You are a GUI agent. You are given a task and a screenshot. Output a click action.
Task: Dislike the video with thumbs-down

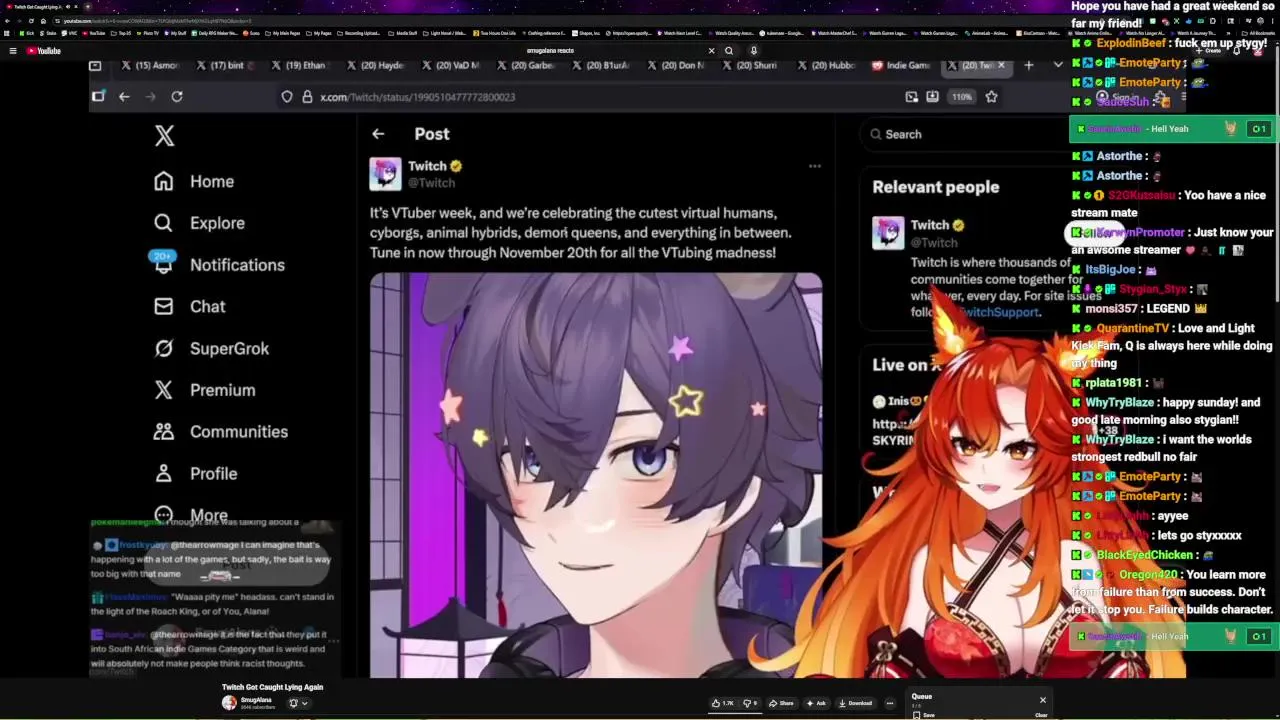[748, 703]
